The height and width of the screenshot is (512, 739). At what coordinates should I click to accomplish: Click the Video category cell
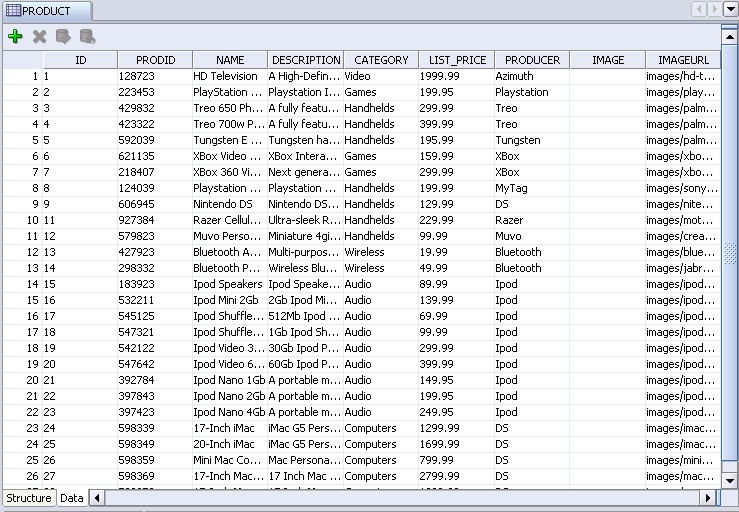(381, 76)
